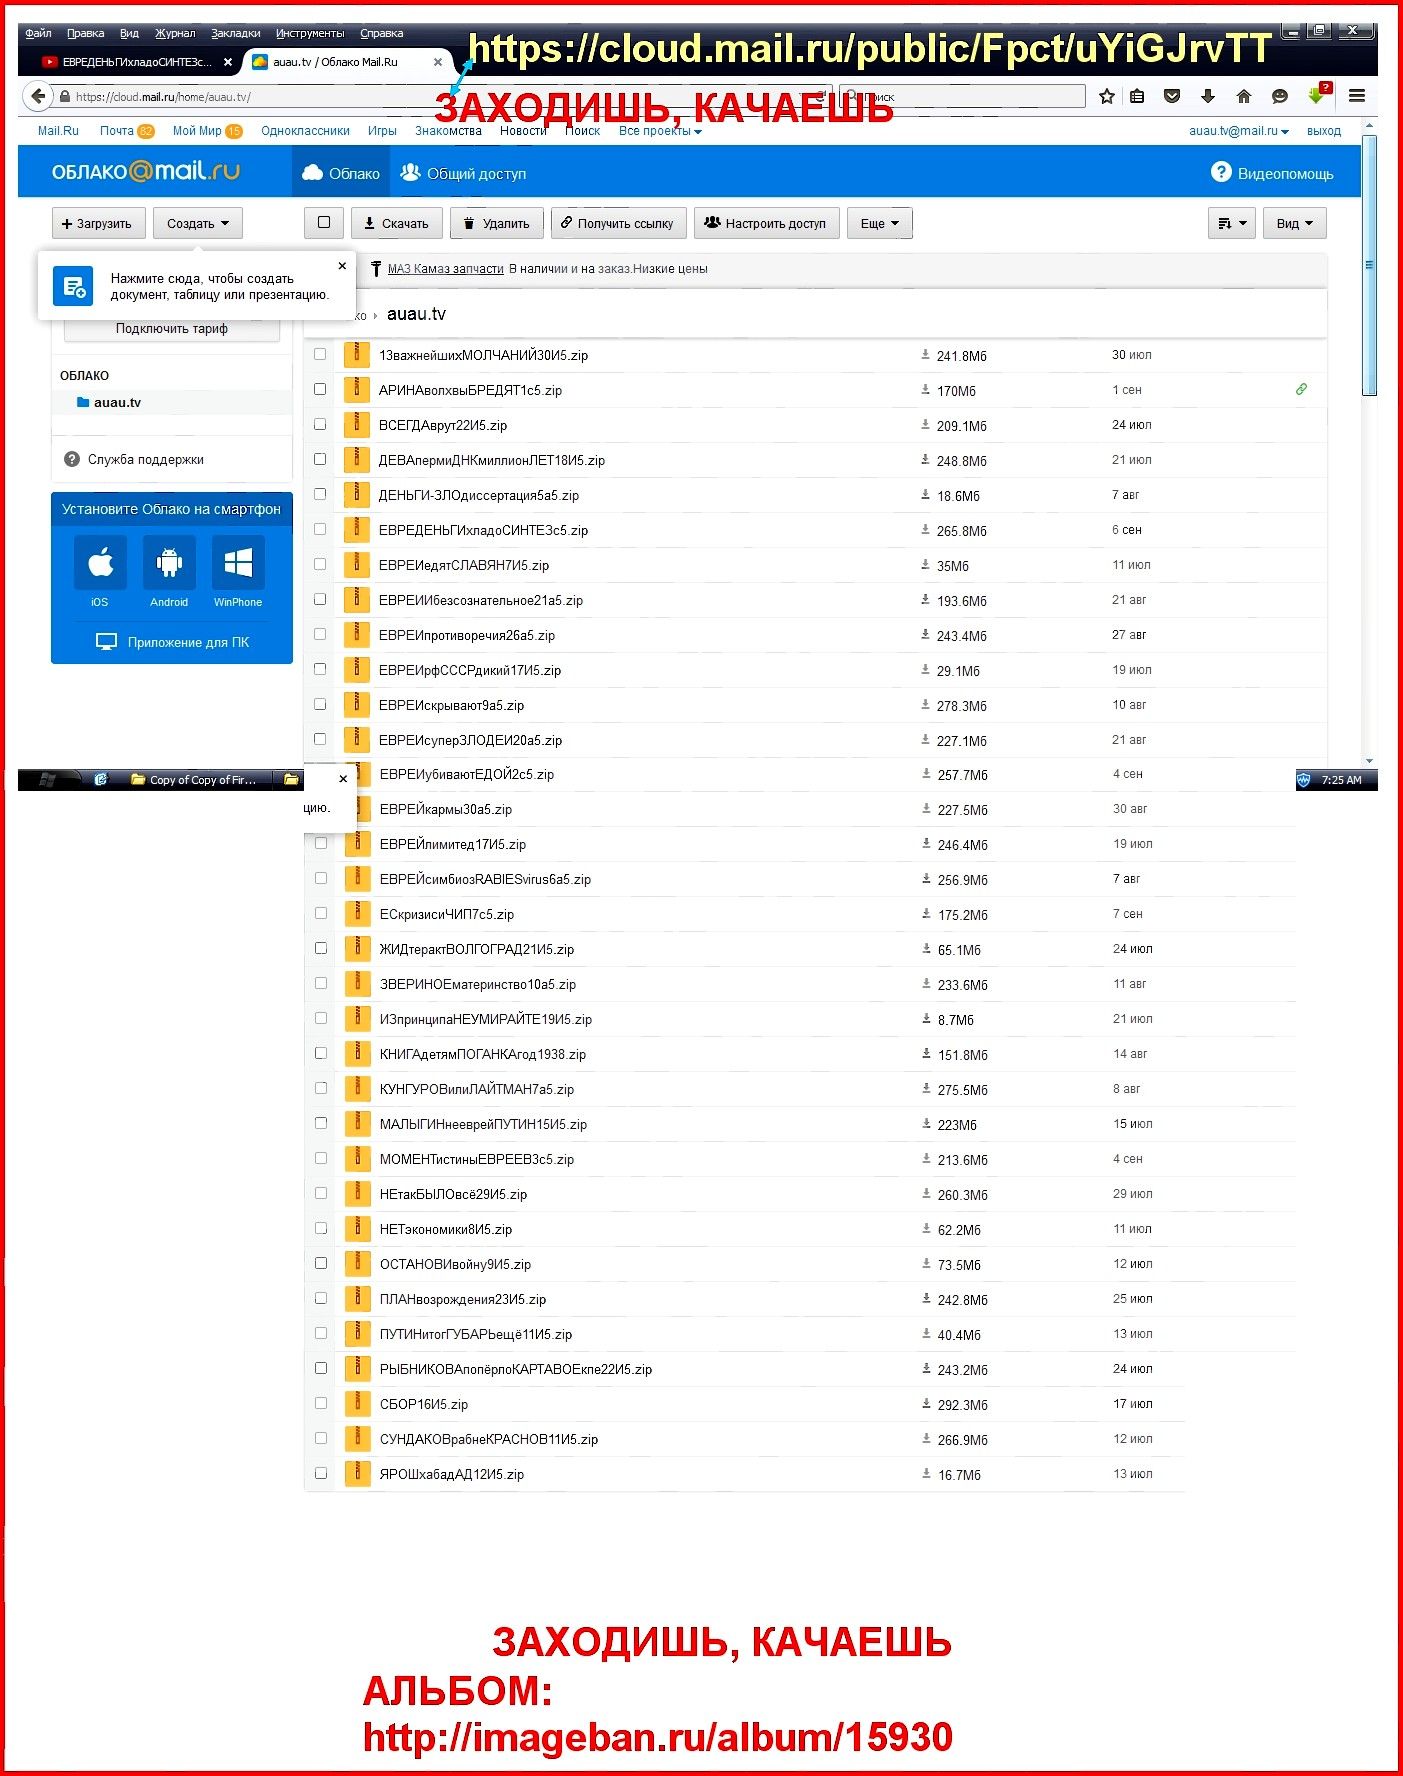Expand the Все проекты dropdown
The height and width of the screenshot is (1776, 1403).
pos(660,131)
